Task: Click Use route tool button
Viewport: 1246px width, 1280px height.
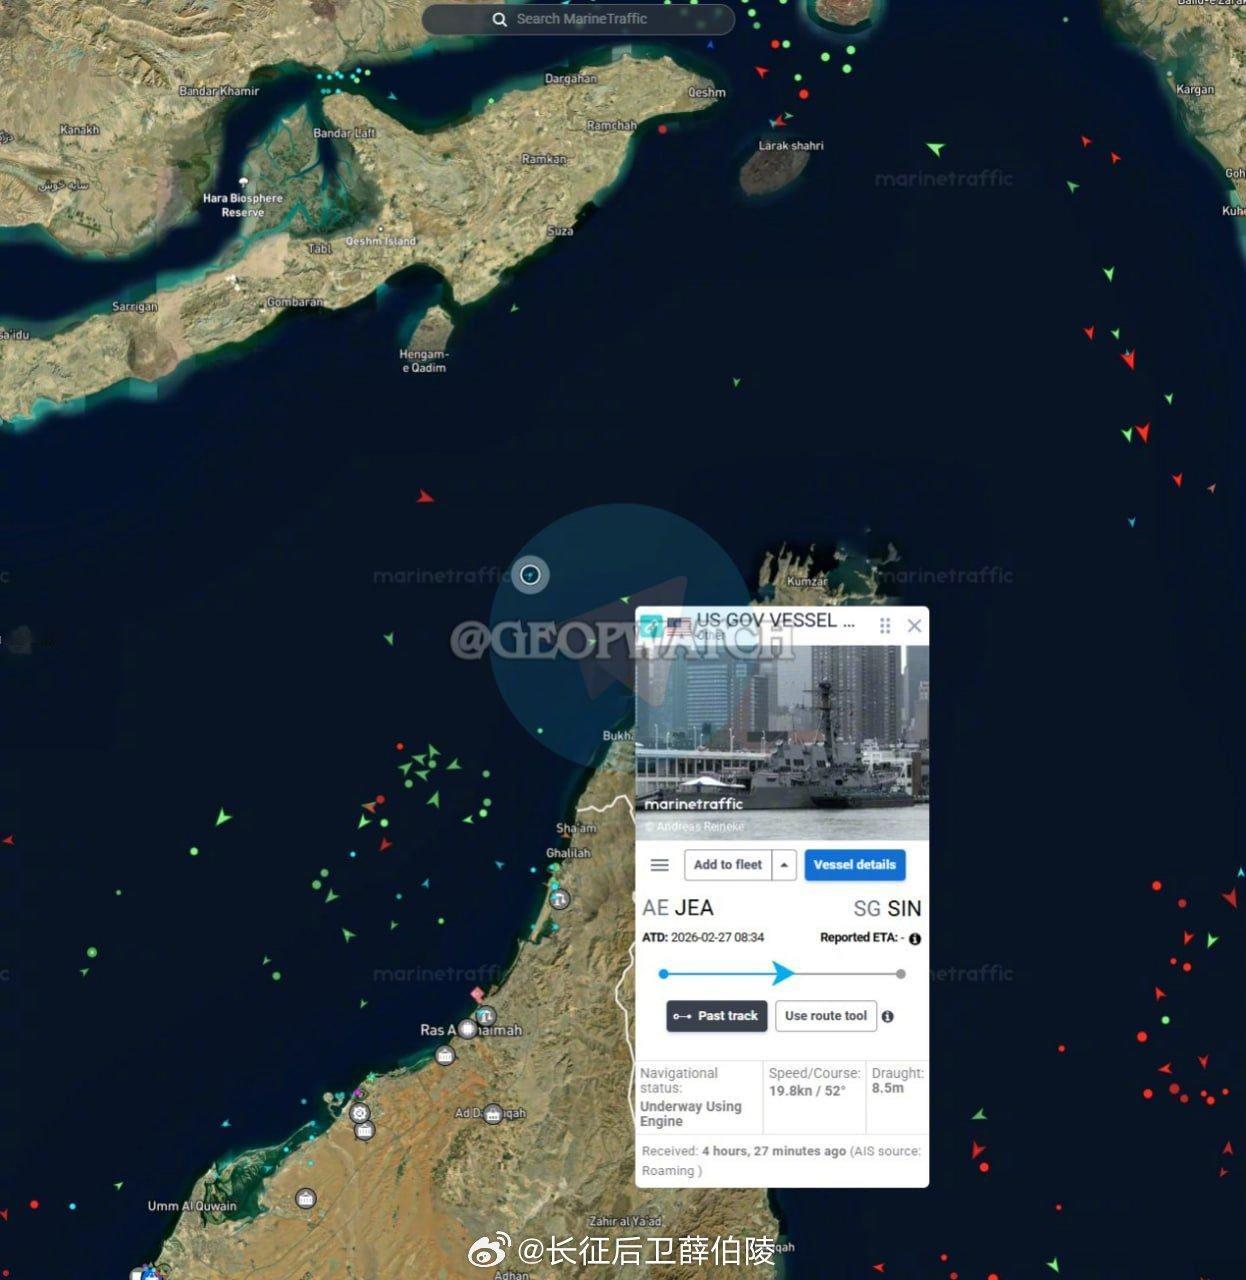Action: pos(826,1016)
